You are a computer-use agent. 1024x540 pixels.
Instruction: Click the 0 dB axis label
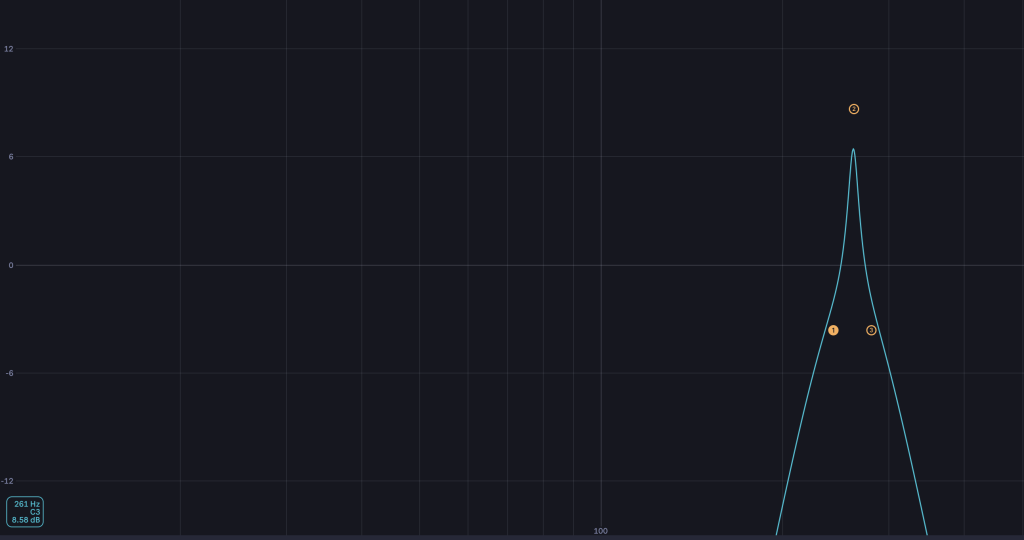[x=10, y=265]
